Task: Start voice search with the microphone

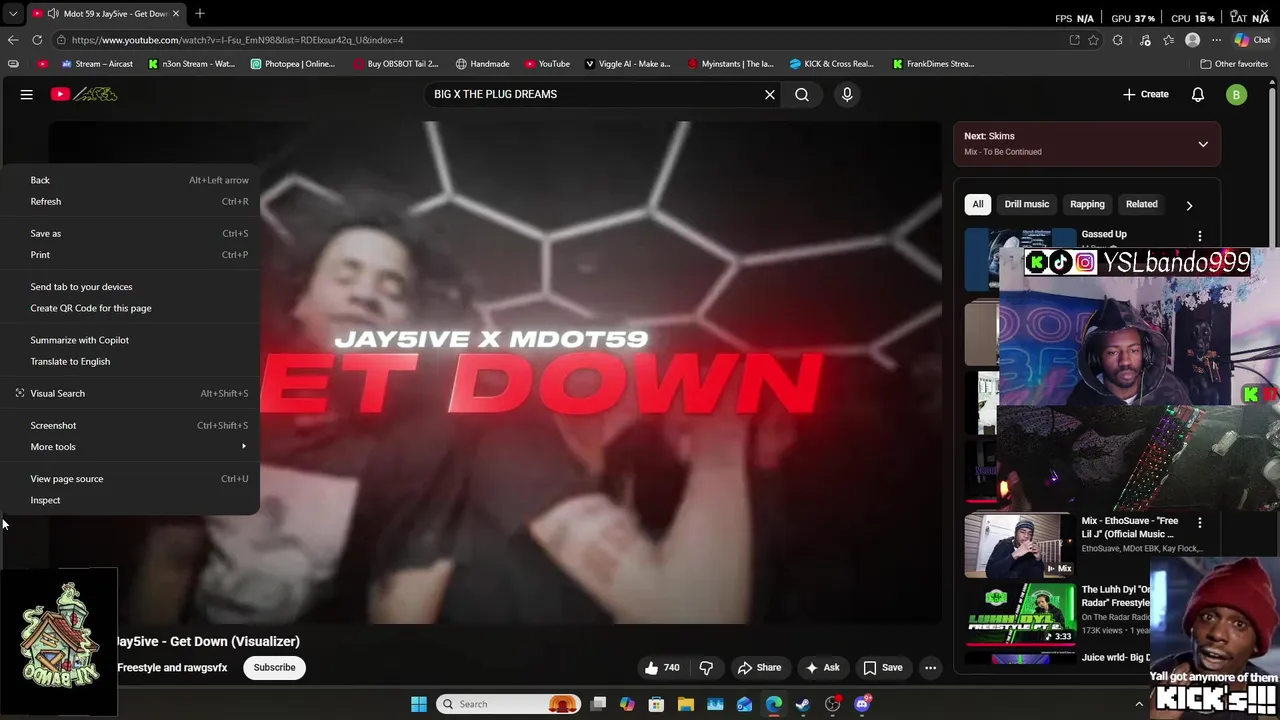Action: [847, 94]
